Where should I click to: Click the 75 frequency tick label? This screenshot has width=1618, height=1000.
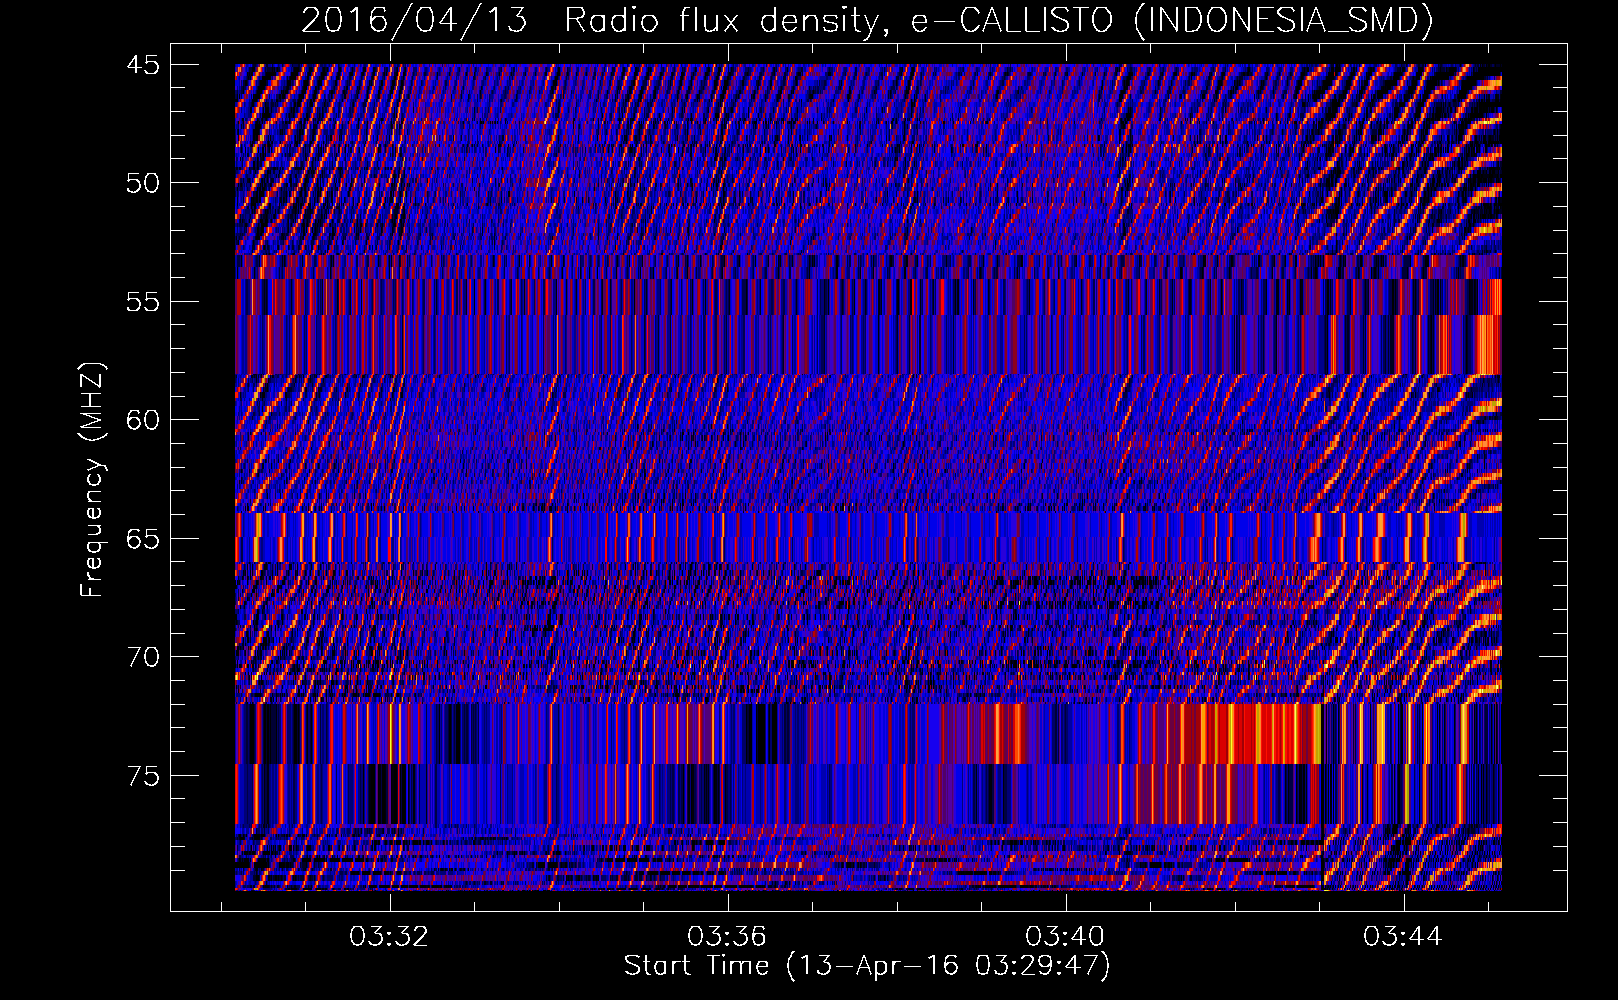click(x=142, y=776)
